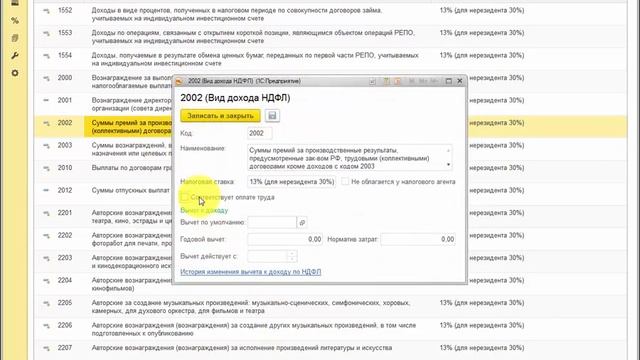Click the Вычет к доходу group header
This screenshot has width=640, height=360.
pyautogui.click(x=204, y=211)
